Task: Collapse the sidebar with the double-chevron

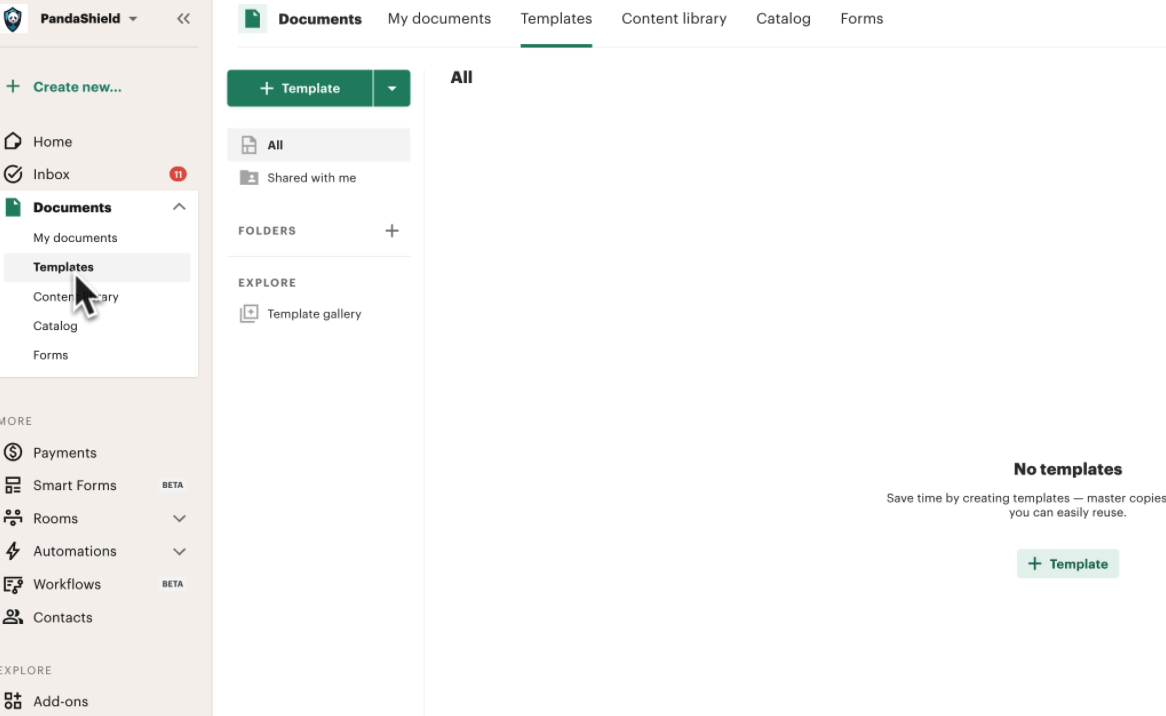Action: pyautogui.click(x=183, y=18)
